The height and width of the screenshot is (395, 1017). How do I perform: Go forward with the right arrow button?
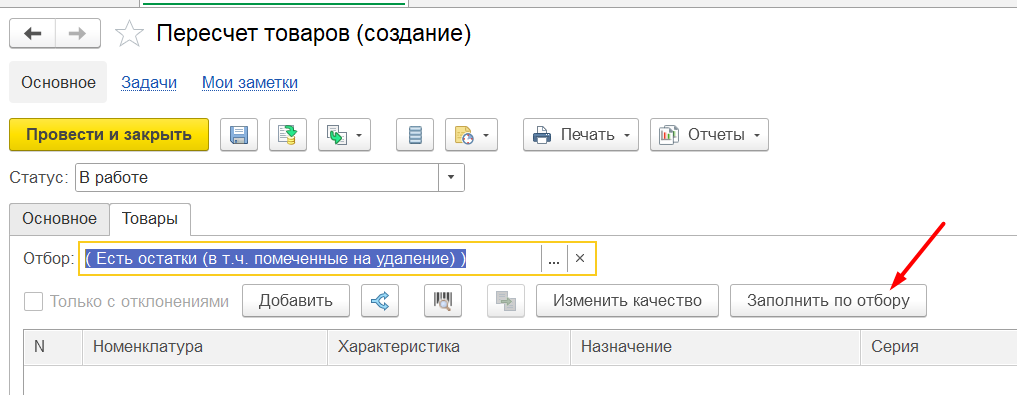(78, 34)
